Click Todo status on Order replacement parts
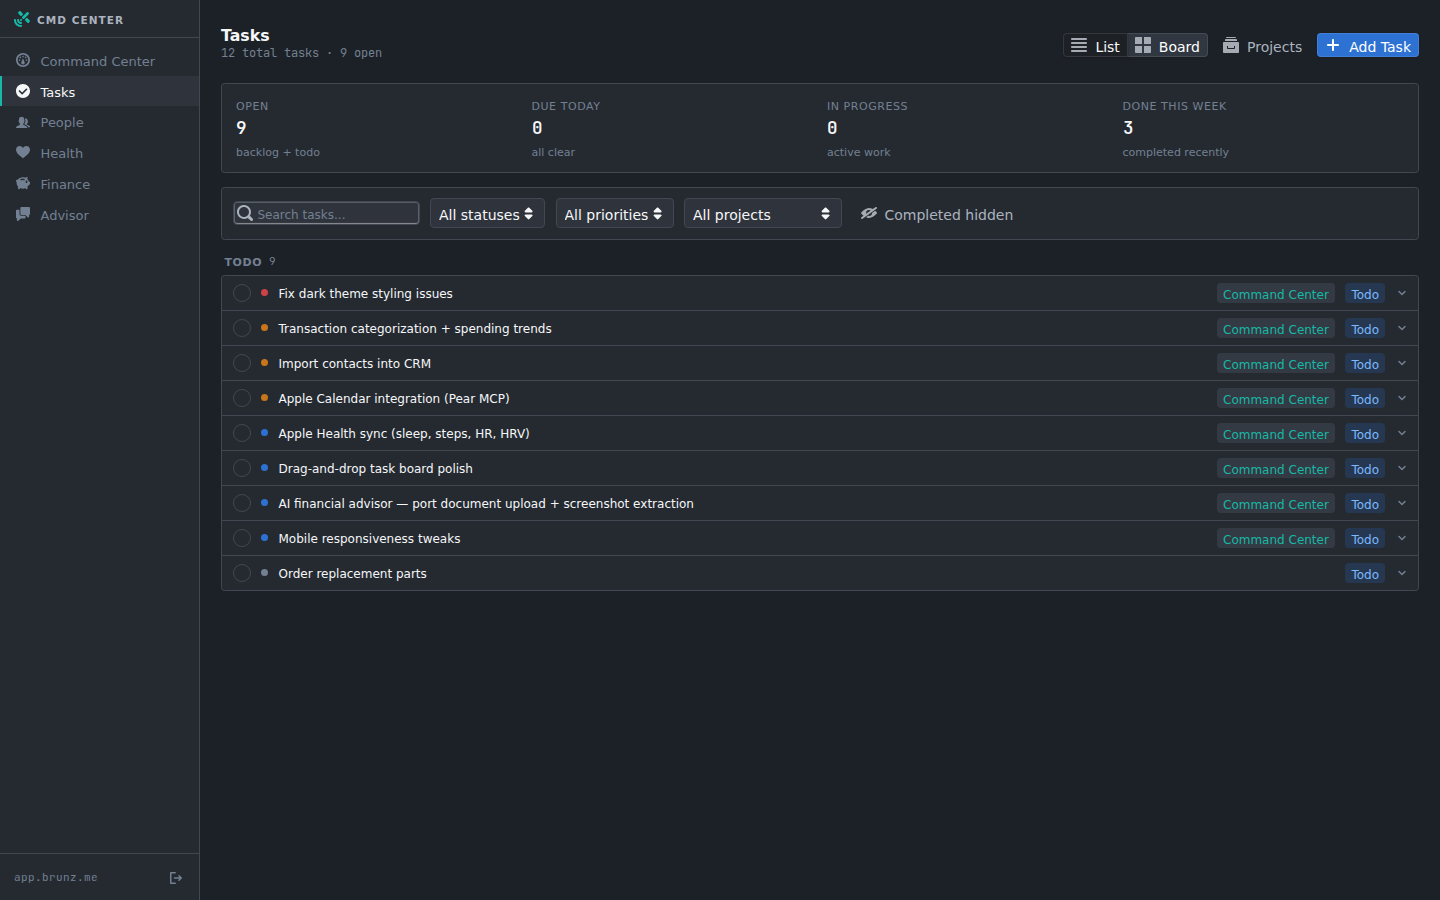The height and width of the screenshot is (900, 1440). click(1365, 574)
